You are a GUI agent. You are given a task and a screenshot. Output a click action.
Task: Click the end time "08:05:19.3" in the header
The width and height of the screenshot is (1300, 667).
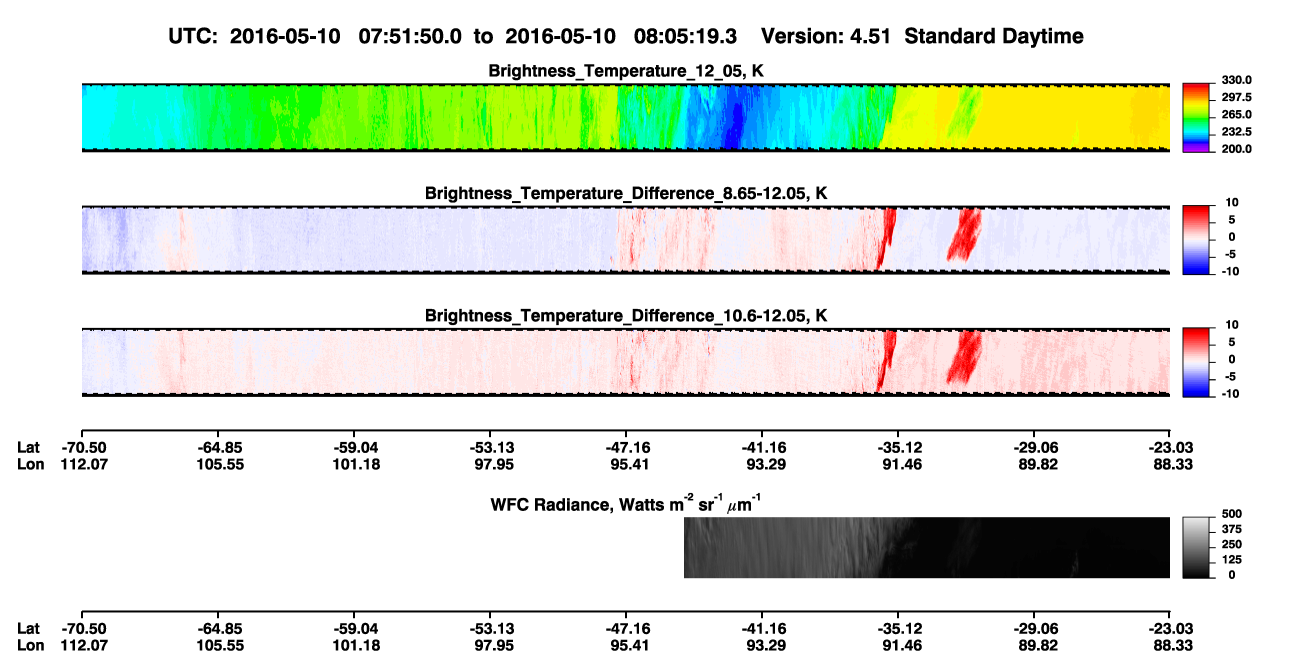[685, 36]
